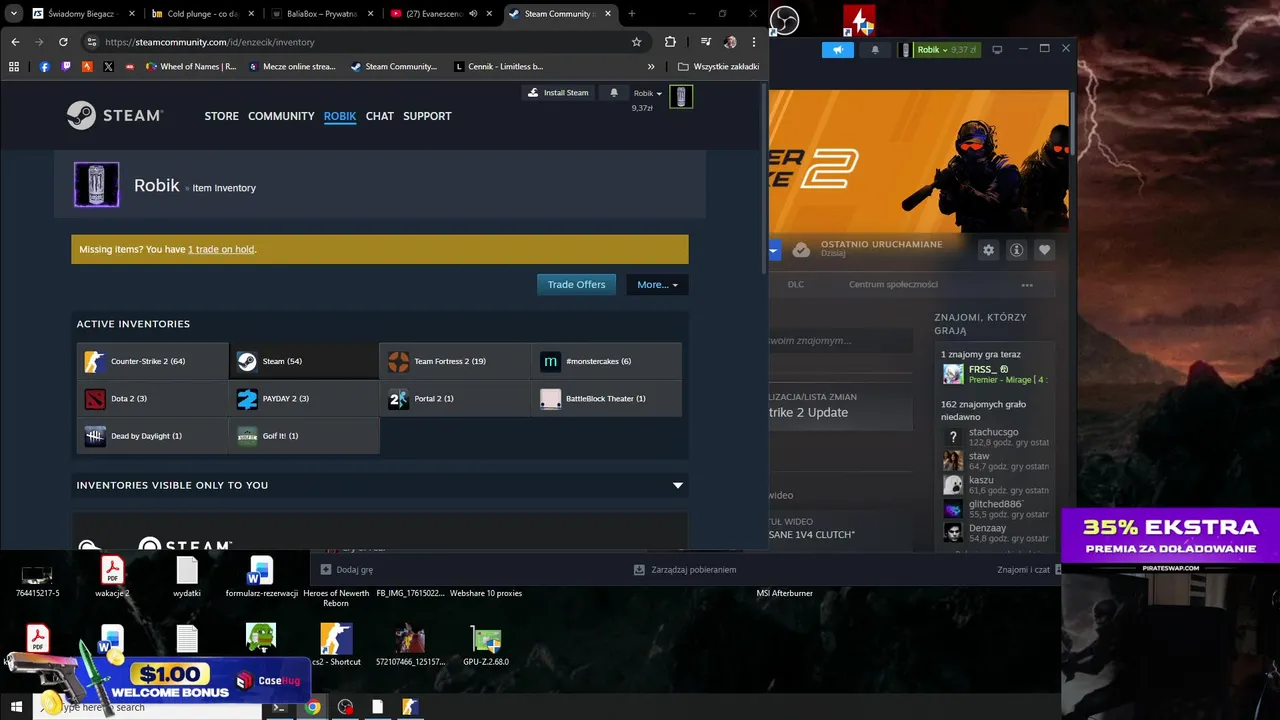1280x720 pixels.
Task: Open the ROBIK profile menu
Action: coord(340,116)
